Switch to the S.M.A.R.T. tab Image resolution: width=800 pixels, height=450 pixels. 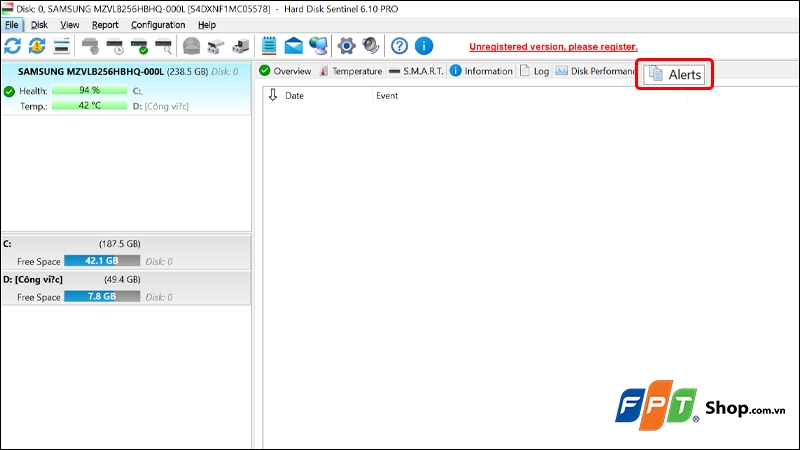(x=416, y=71)
